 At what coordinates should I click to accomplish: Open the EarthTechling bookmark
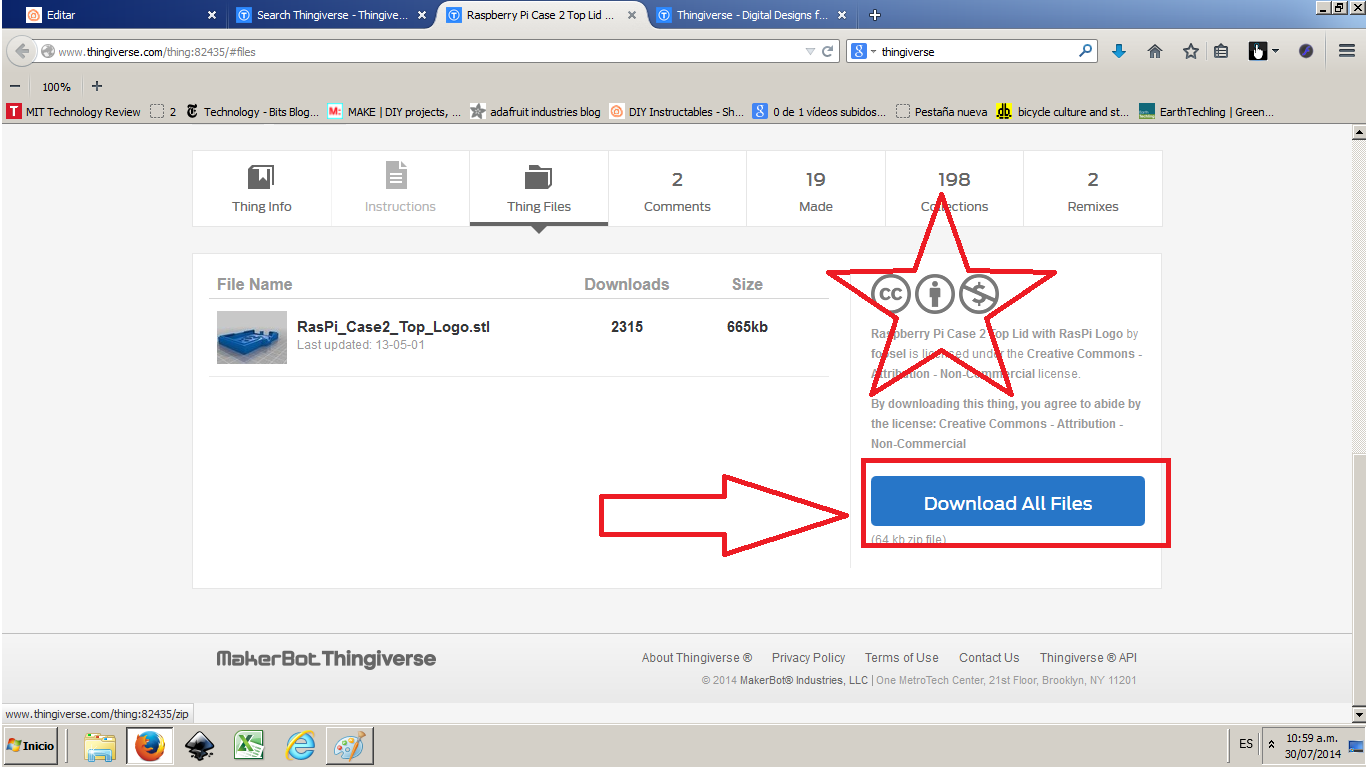tap(1206, 112)
